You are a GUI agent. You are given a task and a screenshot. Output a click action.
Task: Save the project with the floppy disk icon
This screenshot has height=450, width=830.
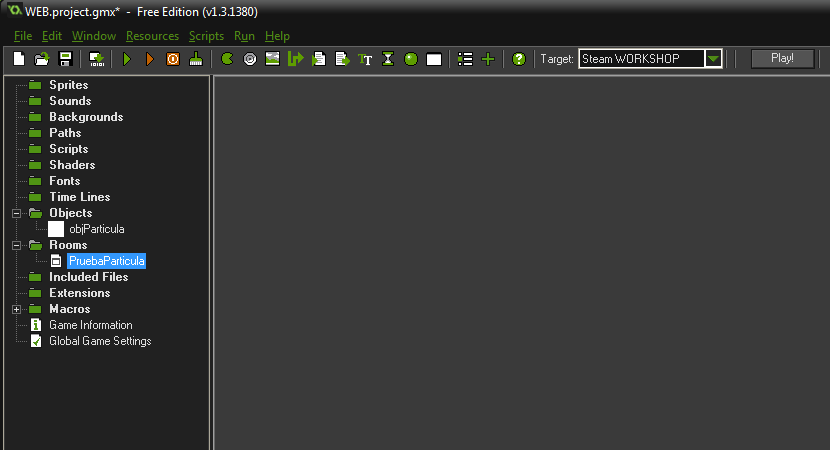point(65,59)
